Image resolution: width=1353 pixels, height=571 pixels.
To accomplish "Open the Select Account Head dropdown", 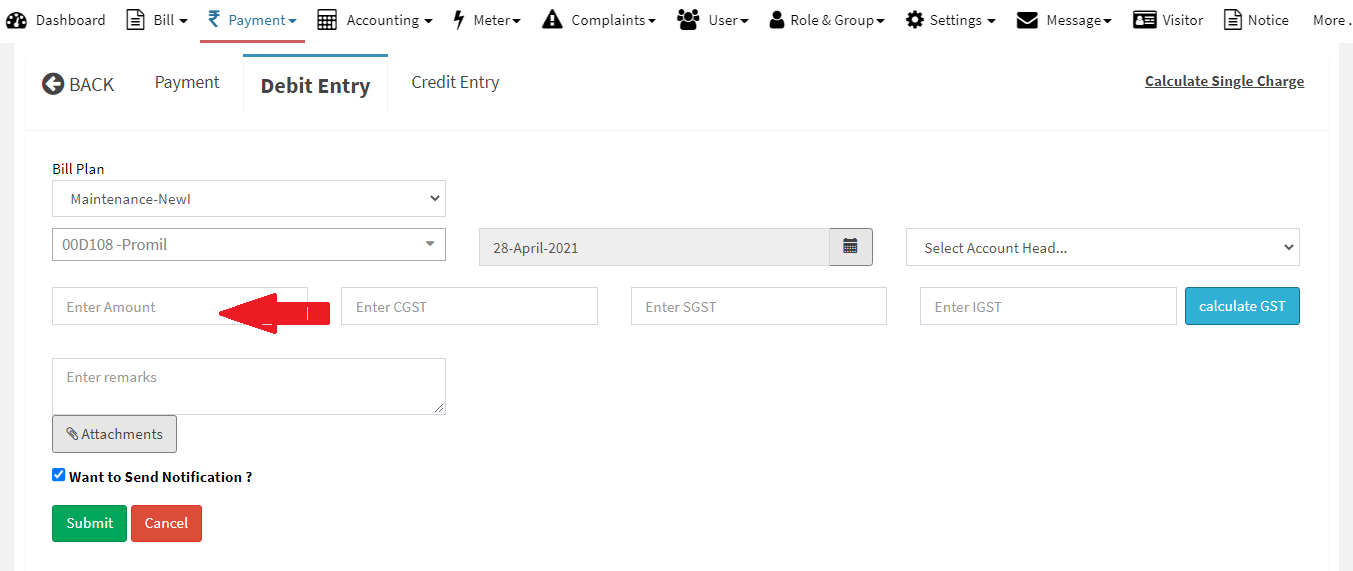I will (1102, 248).
